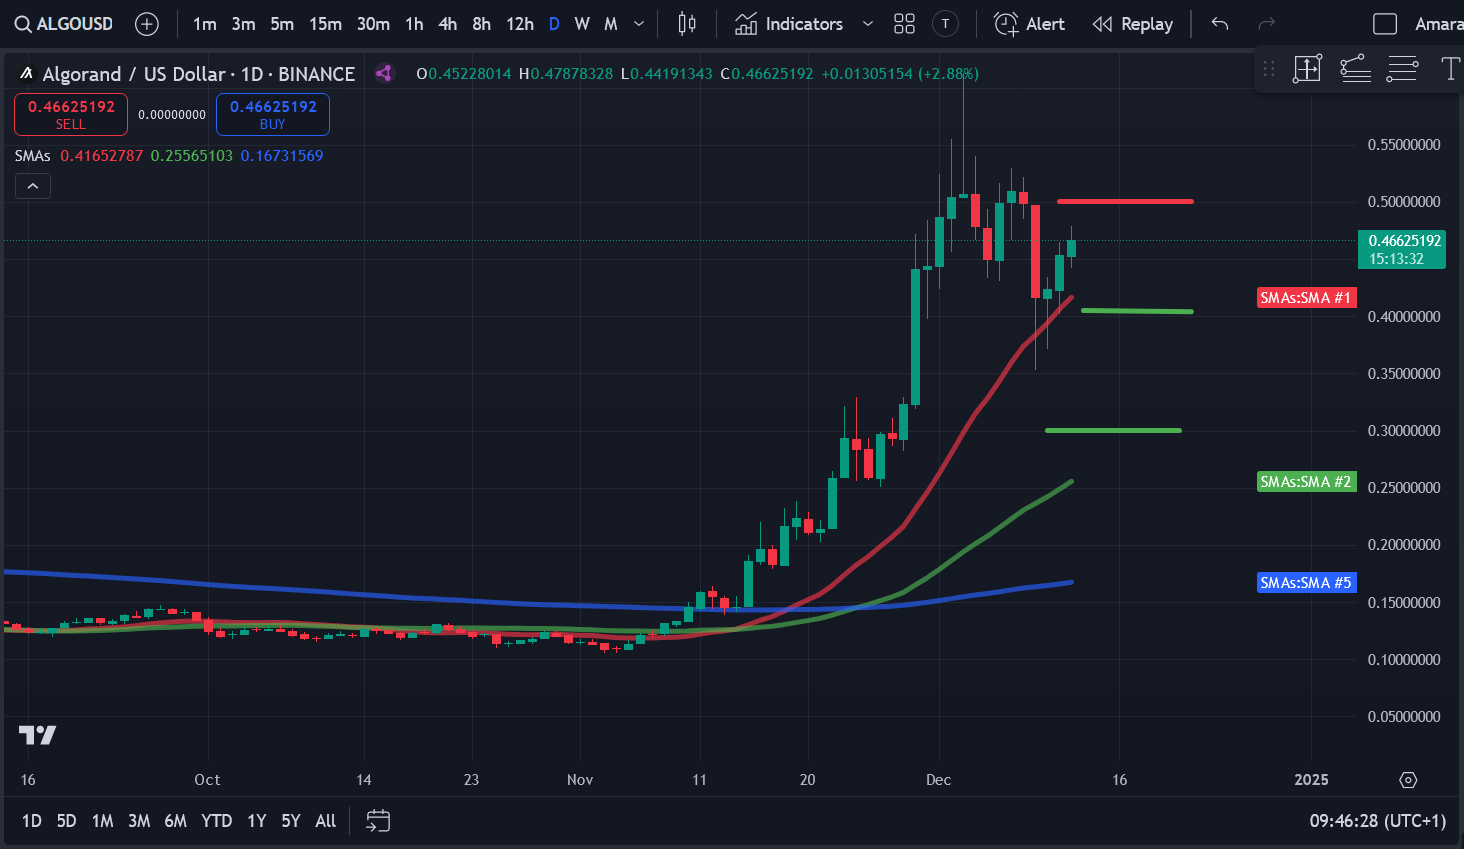Create a new Alert
1464x849 pixels.
coord(1029,24)
